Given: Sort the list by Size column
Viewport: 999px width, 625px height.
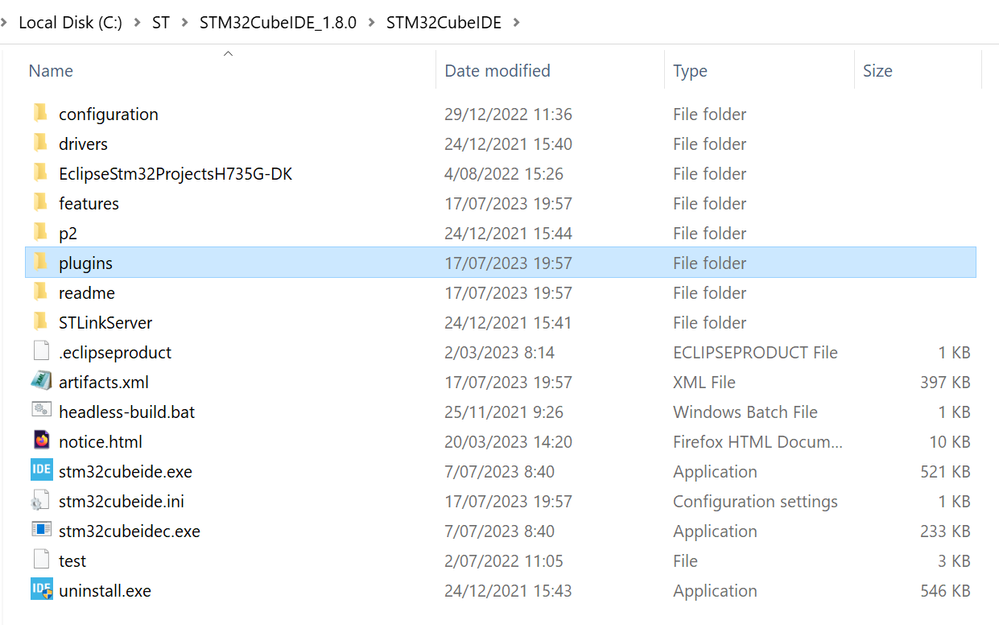Looking at the screenshot, I should coord(877,71).
